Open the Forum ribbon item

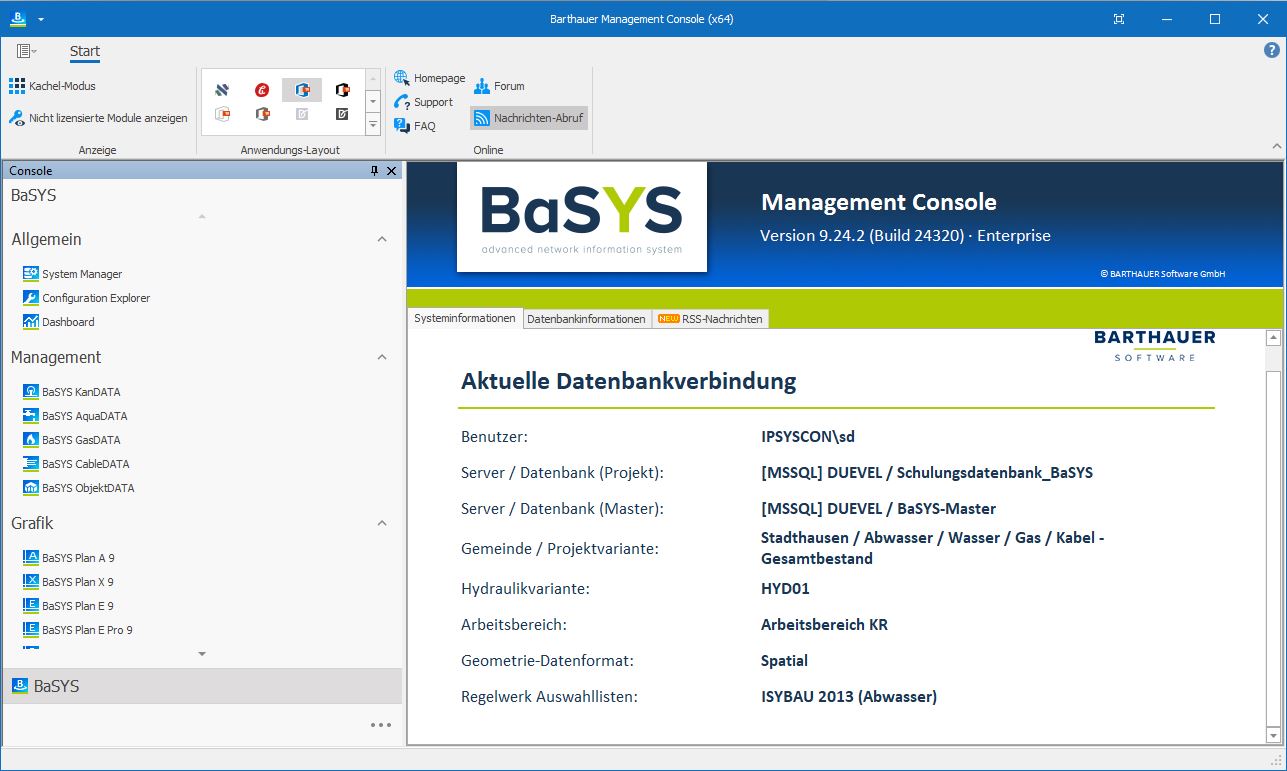click(x=499, y=86)
